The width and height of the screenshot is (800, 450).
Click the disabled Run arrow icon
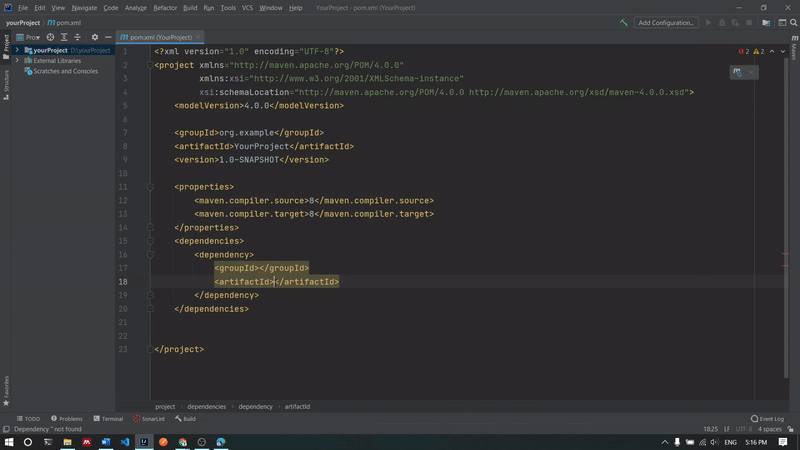point(708,22)
